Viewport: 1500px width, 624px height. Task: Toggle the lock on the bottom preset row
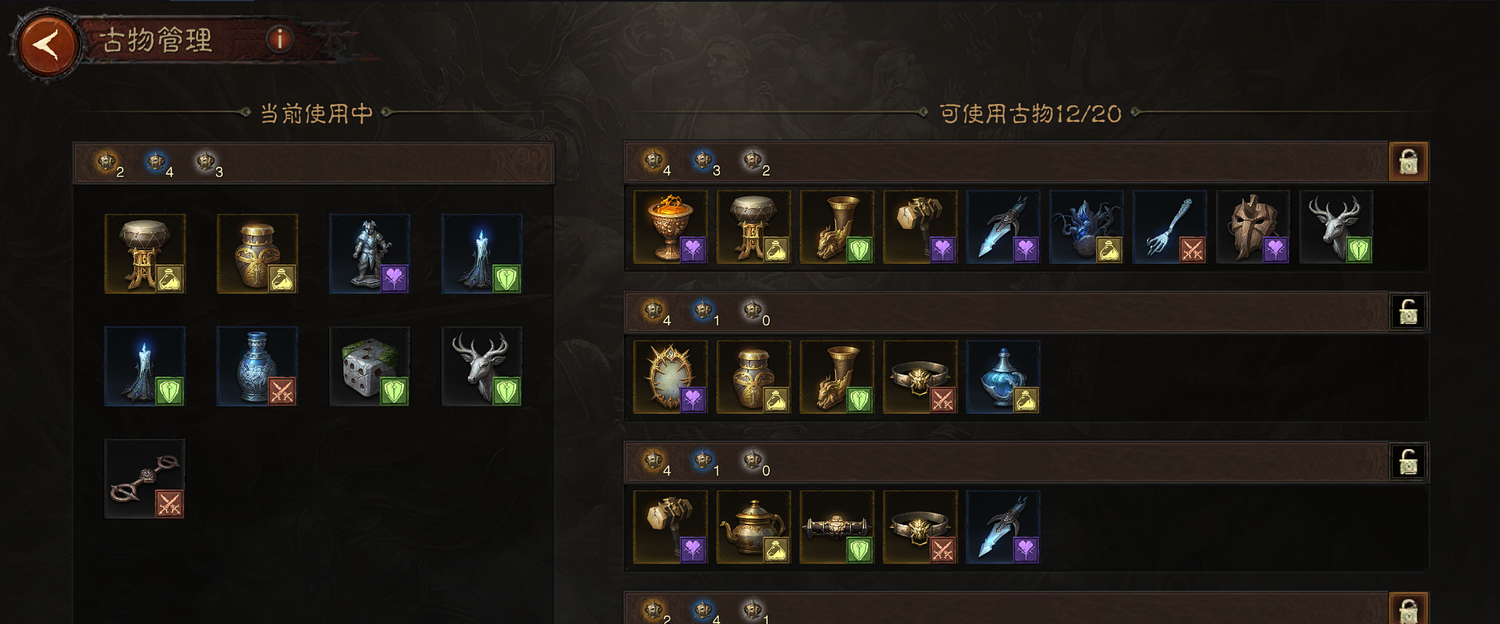pyautogui.click(x=1409, y=608)
